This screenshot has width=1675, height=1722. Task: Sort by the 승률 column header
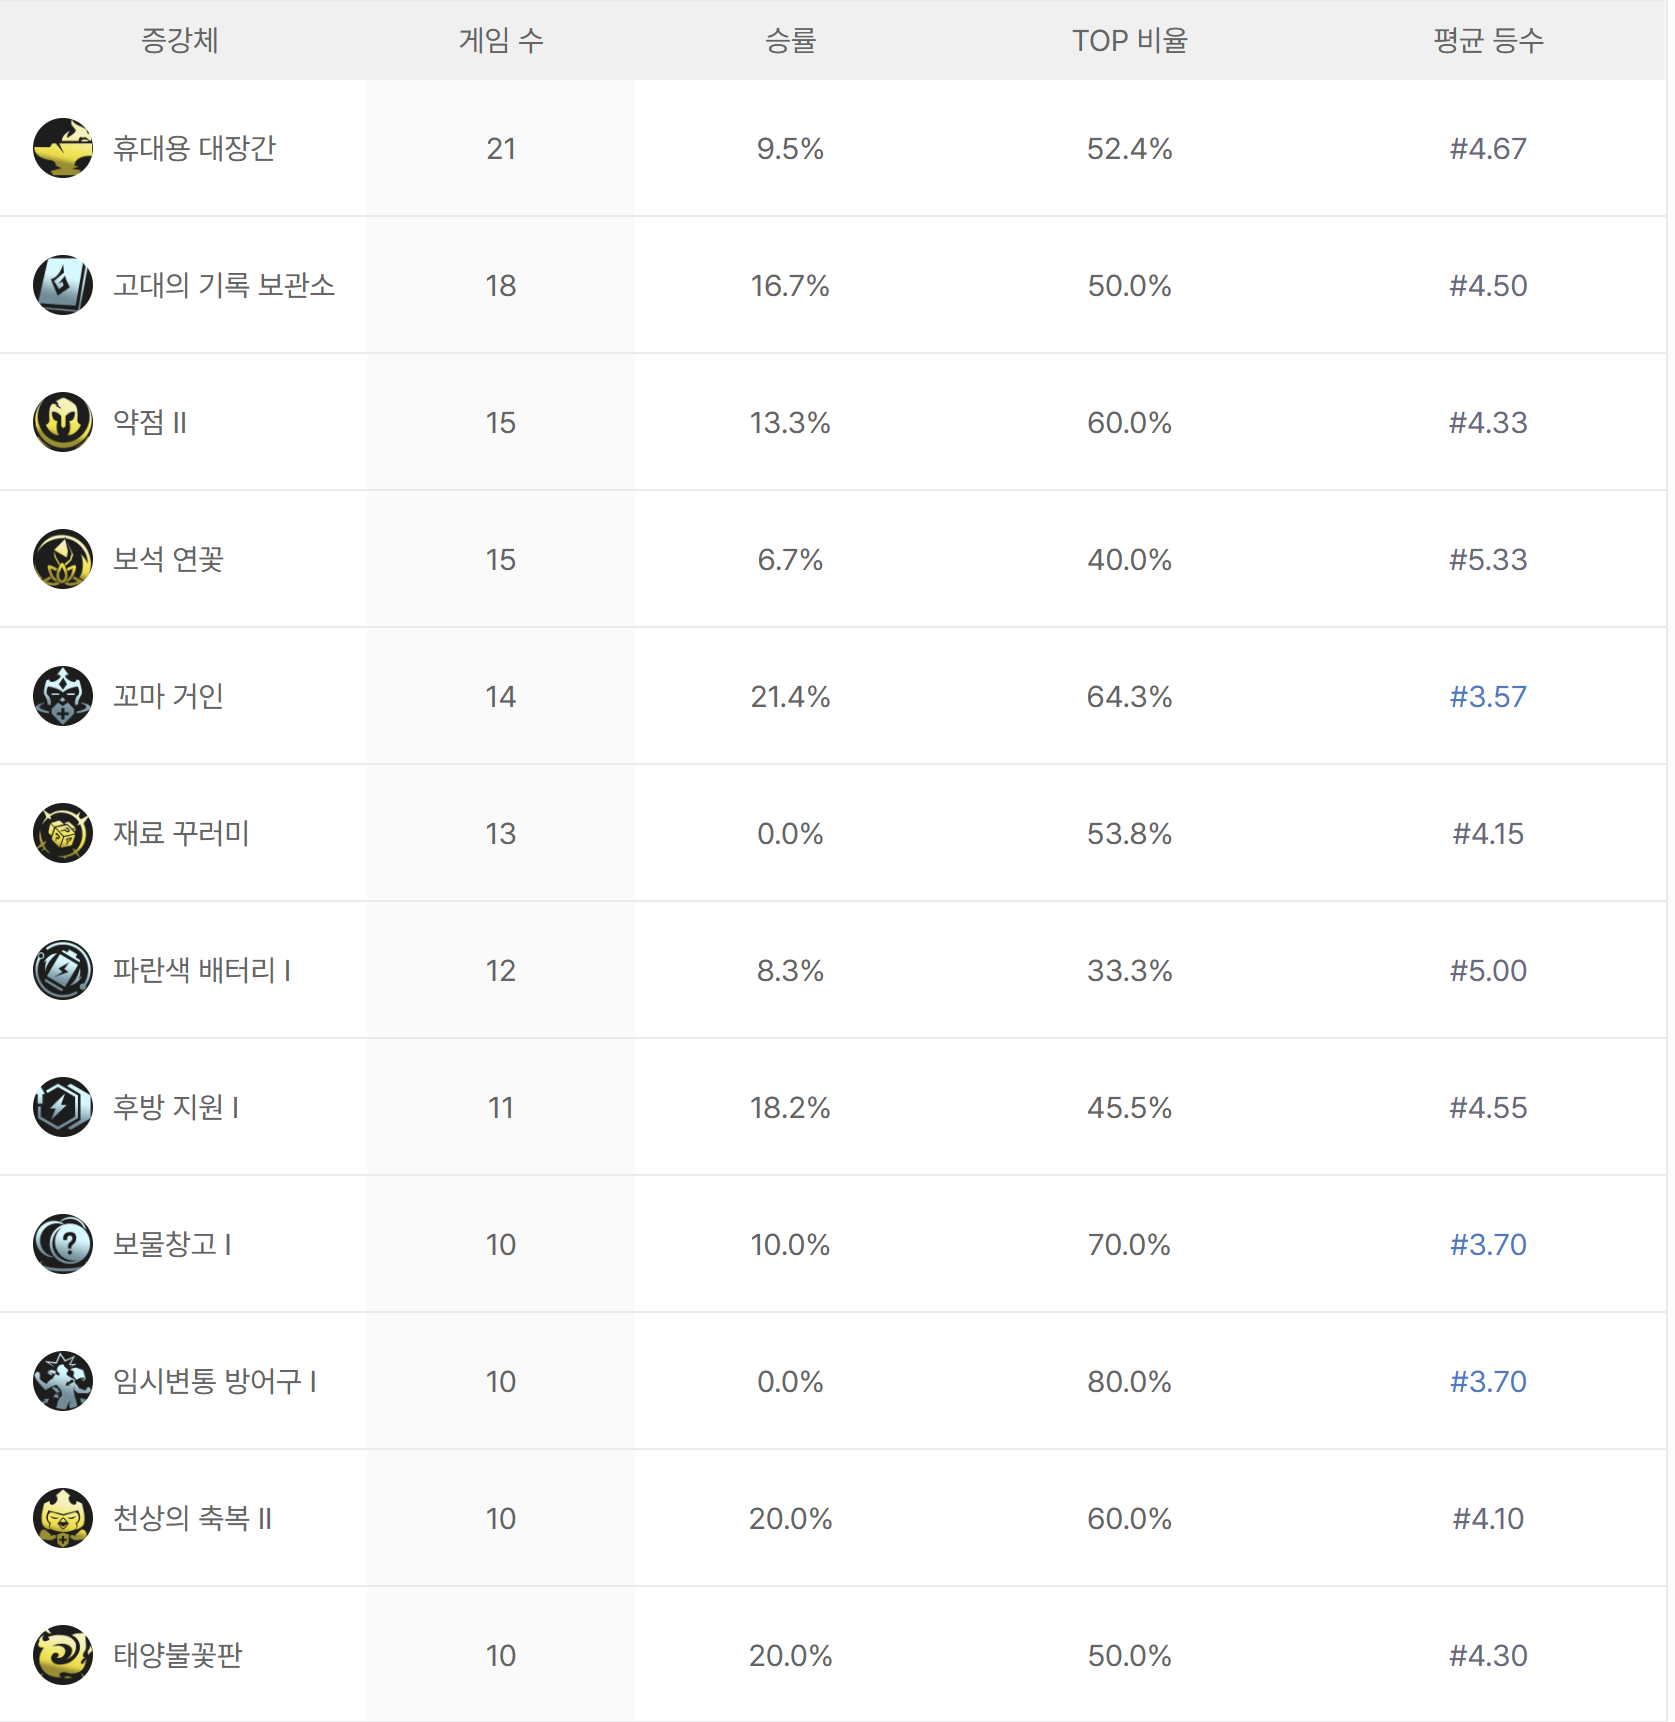790,40
